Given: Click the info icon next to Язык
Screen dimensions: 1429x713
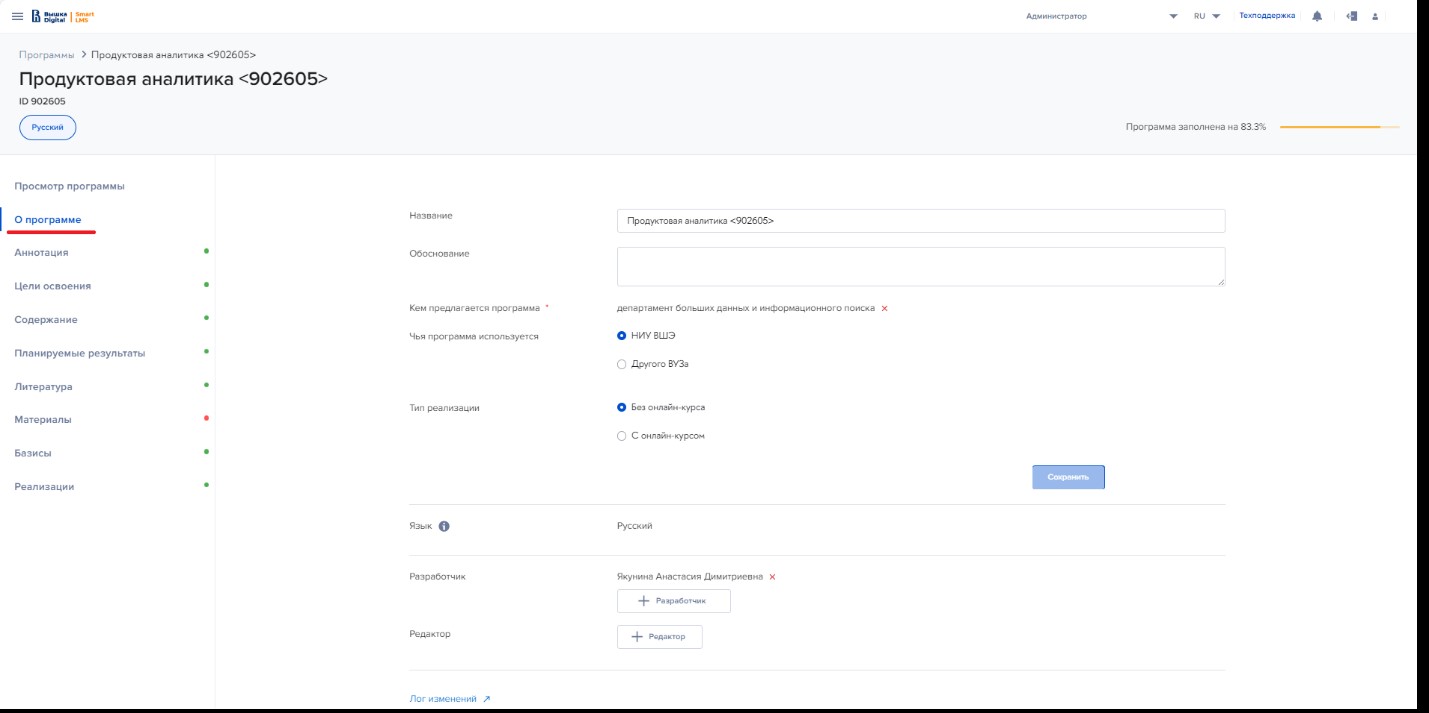Looking at the screenshot, I should [444, 526].
